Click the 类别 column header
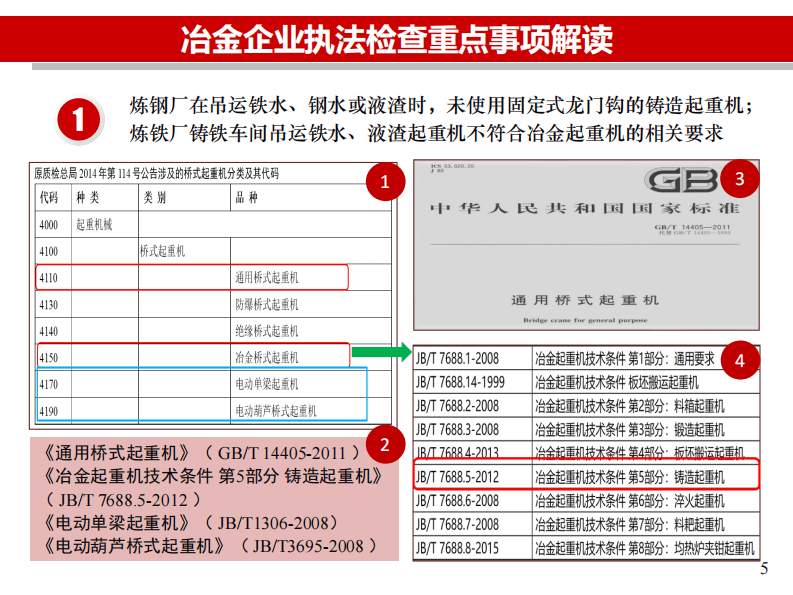 155,197
